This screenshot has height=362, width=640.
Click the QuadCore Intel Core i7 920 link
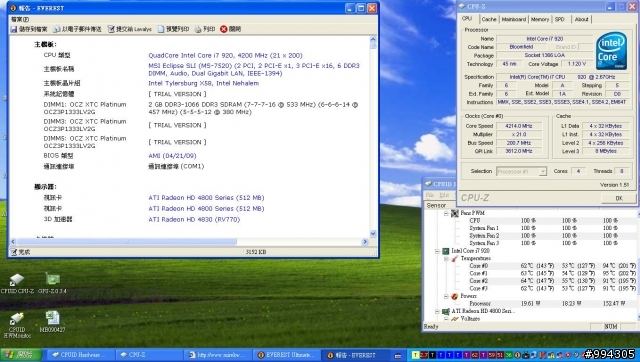click(225, 56)
